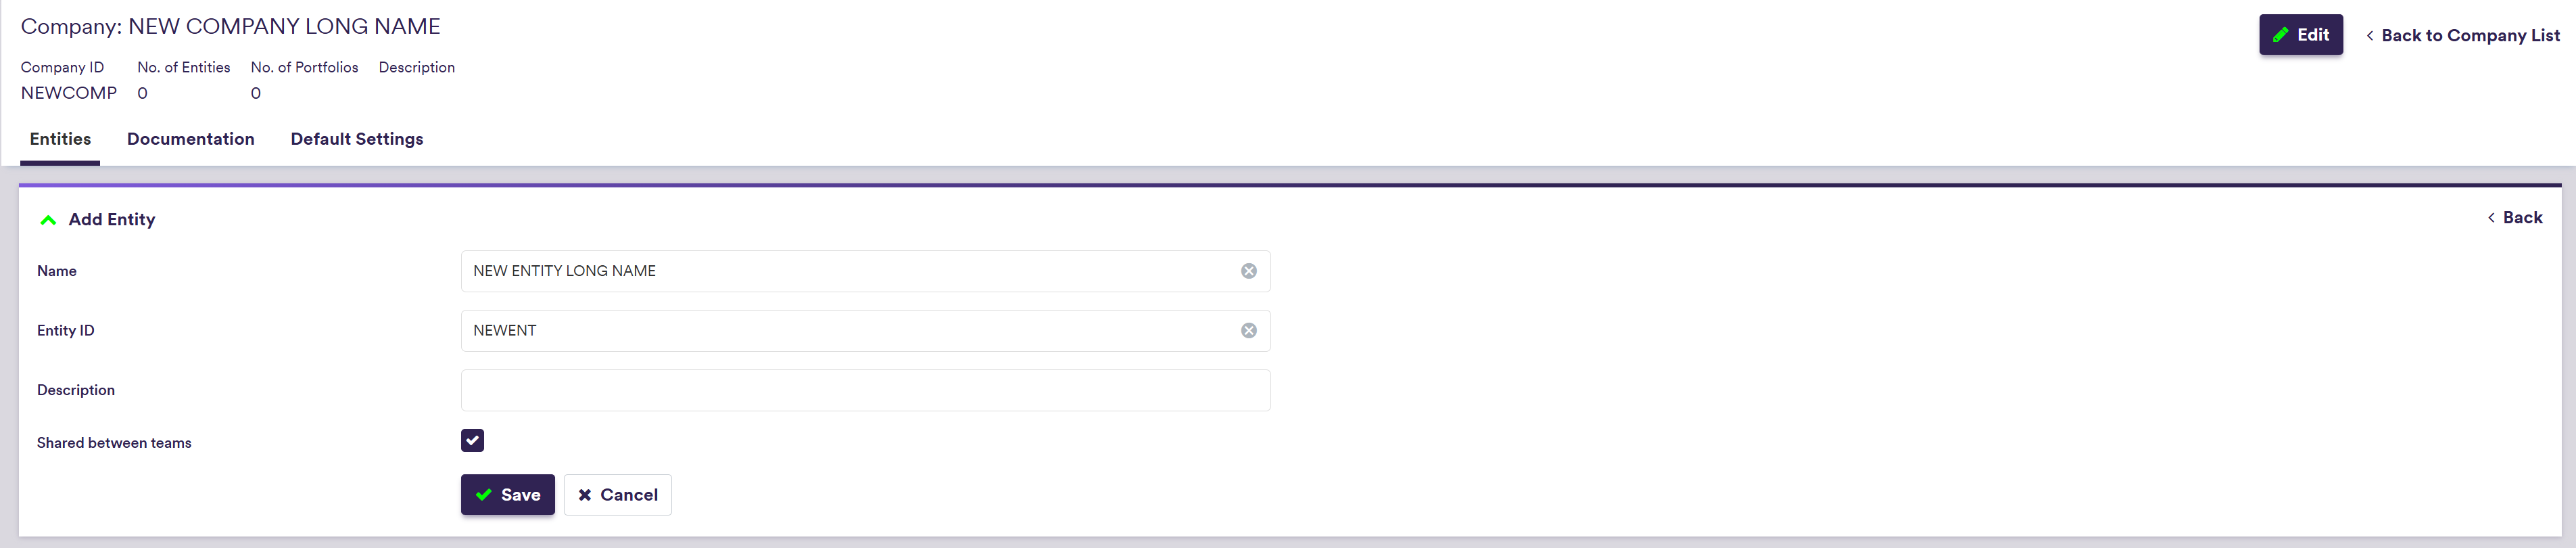The width and height of the screenshot is (2576, 548).
Task: Click into the Entity ID text field
Action: pyautogui.click(x=850, y=331)
